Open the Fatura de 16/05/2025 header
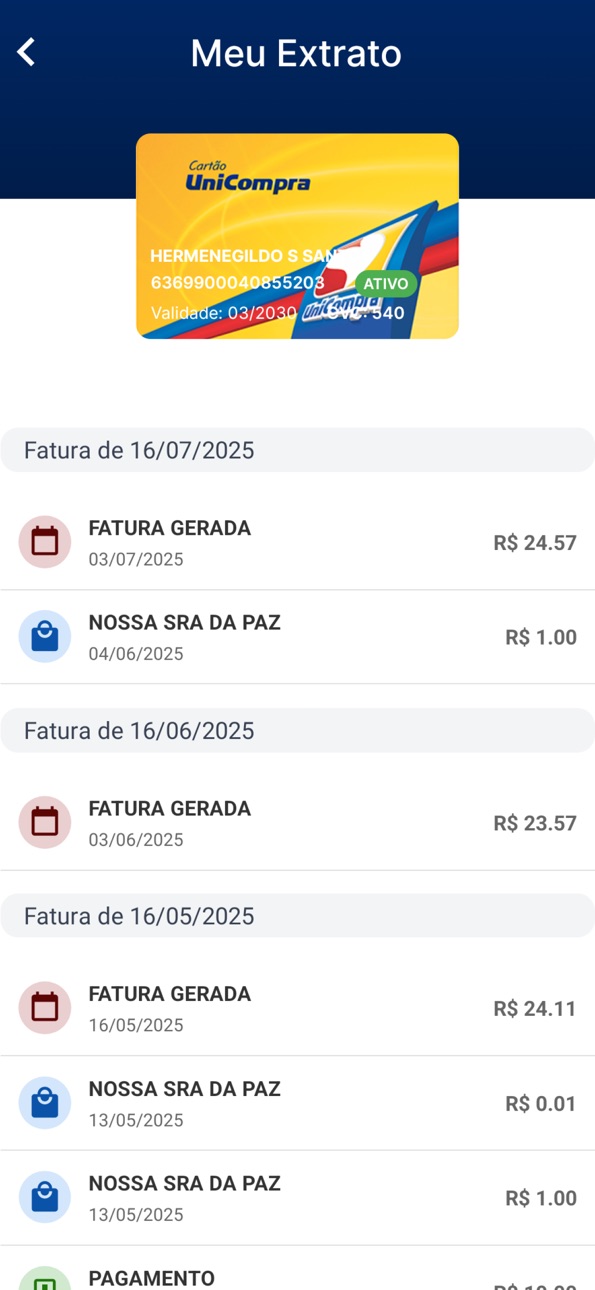 pos(297,916)
